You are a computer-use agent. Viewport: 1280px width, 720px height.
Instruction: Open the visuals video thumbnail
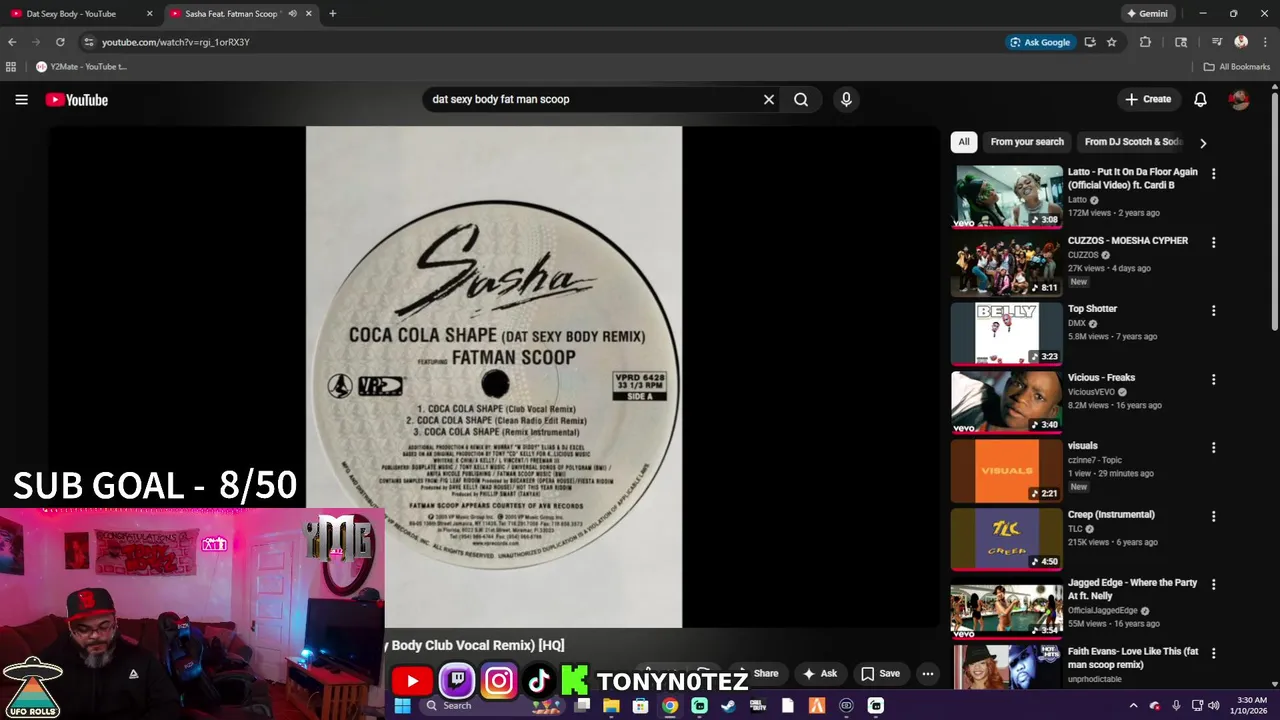pos(1007,470)
